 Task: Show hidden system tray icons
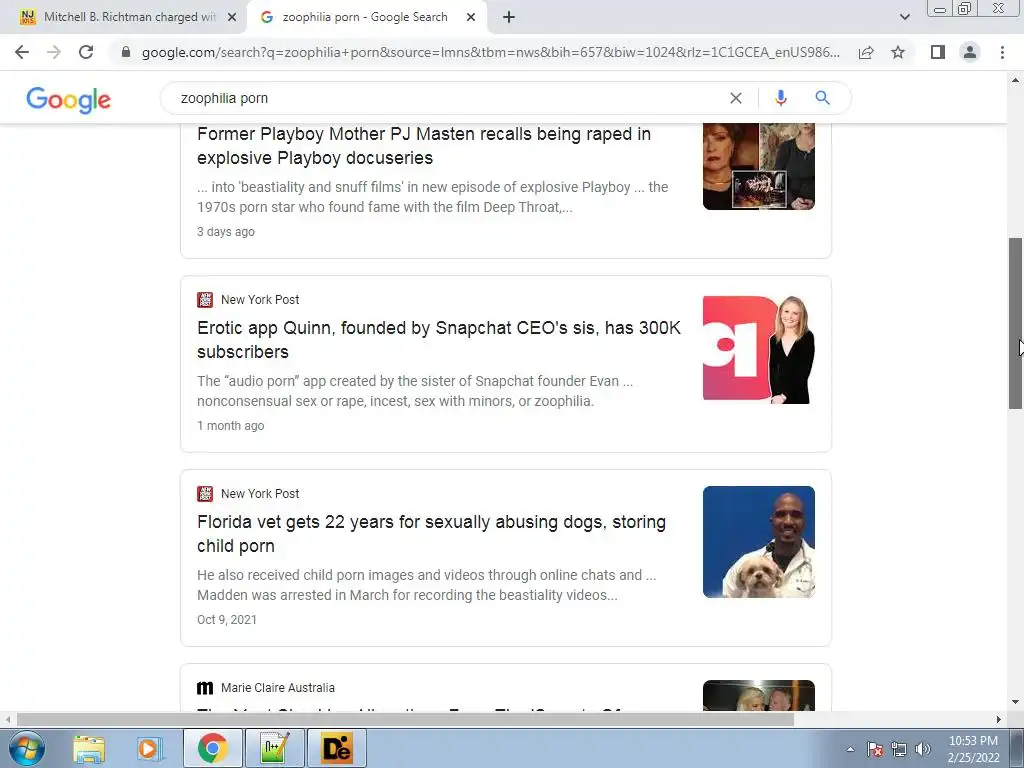click(850, 749)
